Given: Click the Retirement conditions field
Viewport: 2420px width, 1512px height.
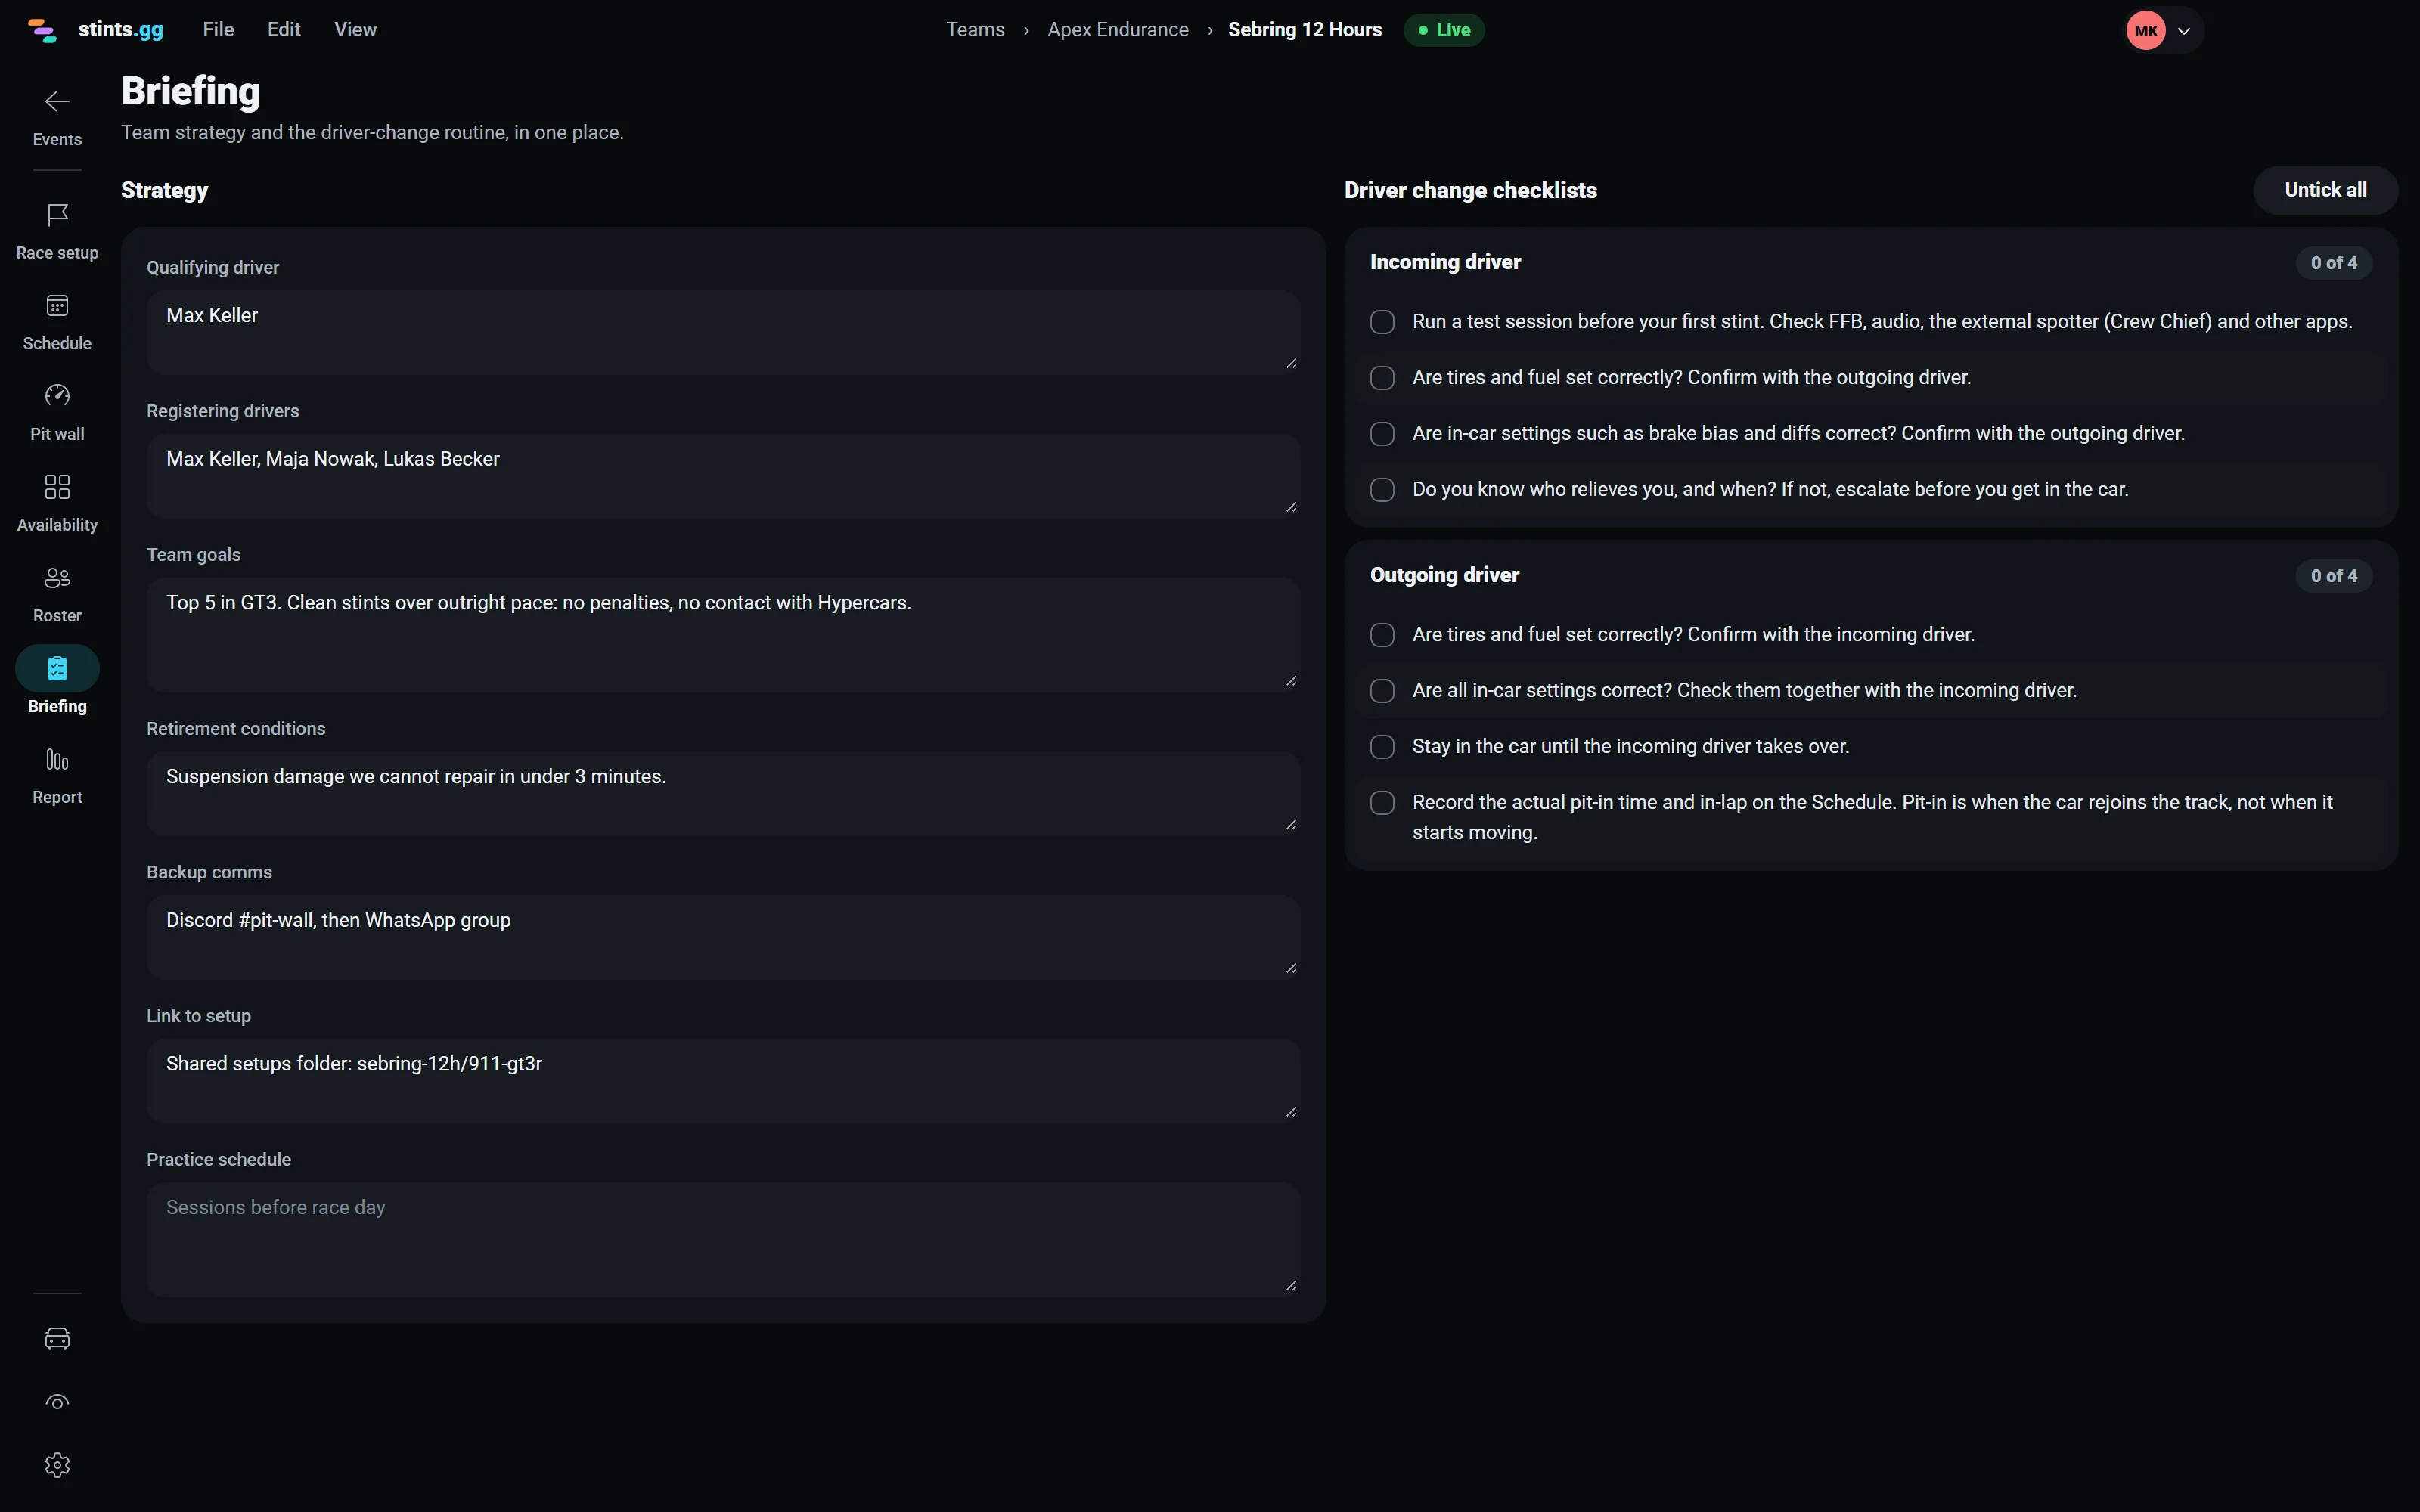Looking at the screenshot, I should pyautogui.click(x=723, y=794).
